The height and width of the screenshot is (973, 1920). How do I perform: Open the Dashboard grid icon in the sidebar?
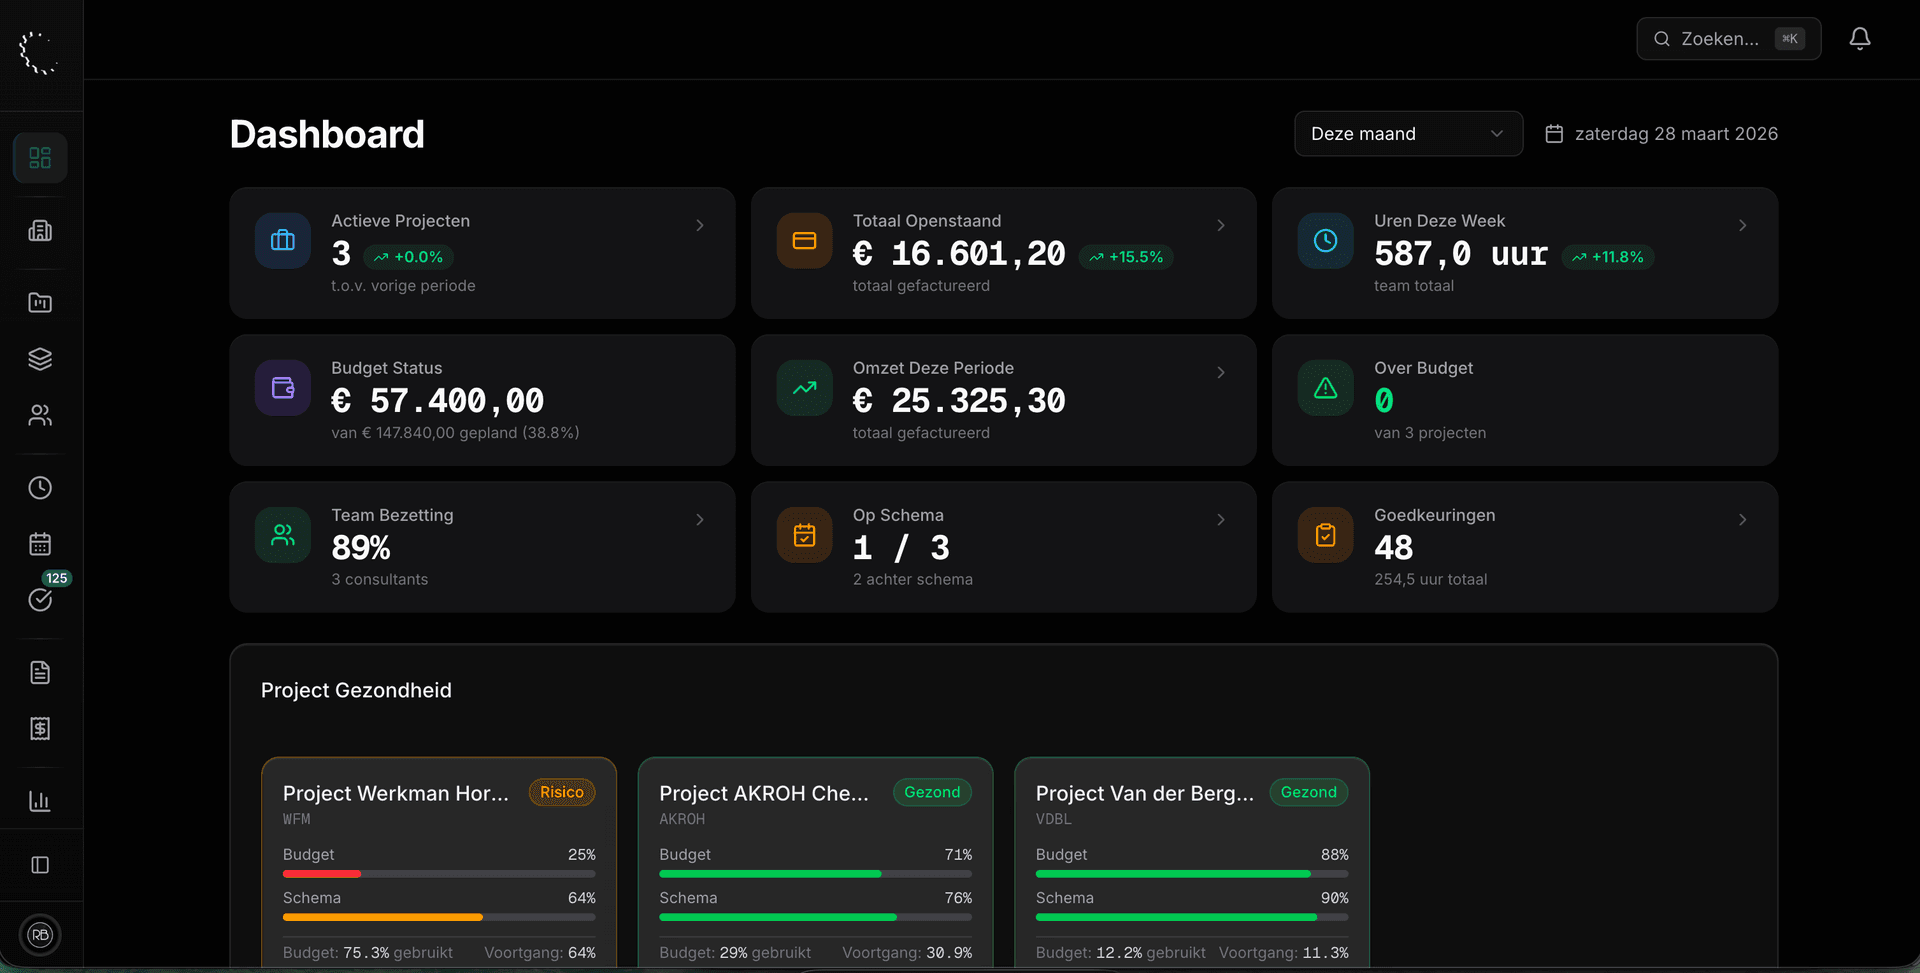(x=40, y=157)
